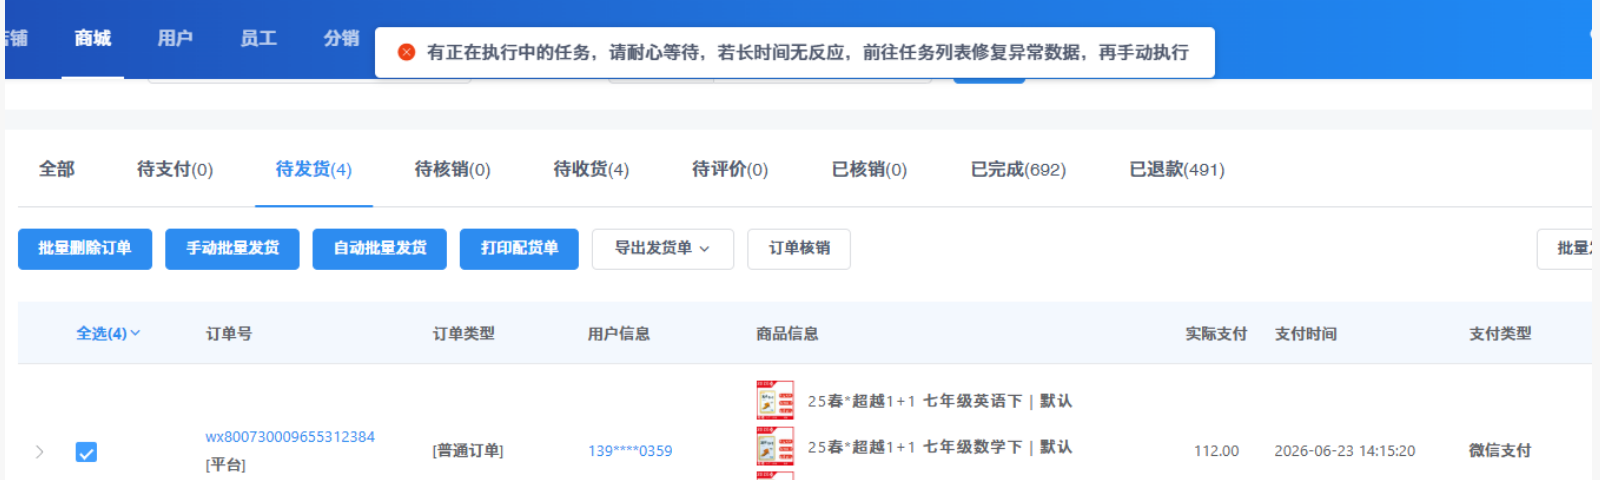Uncheck the order wx800730009655312384 checkbox
Image resolution: width=1600 pixels, height=480 pixels.
point(86,452)
